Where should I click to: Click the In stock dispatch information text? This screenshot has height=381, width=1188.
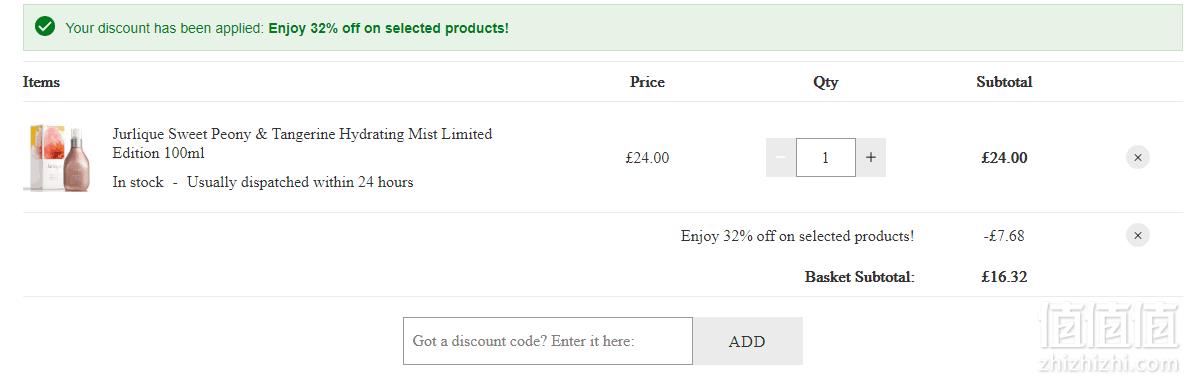[x=263, y=182]
